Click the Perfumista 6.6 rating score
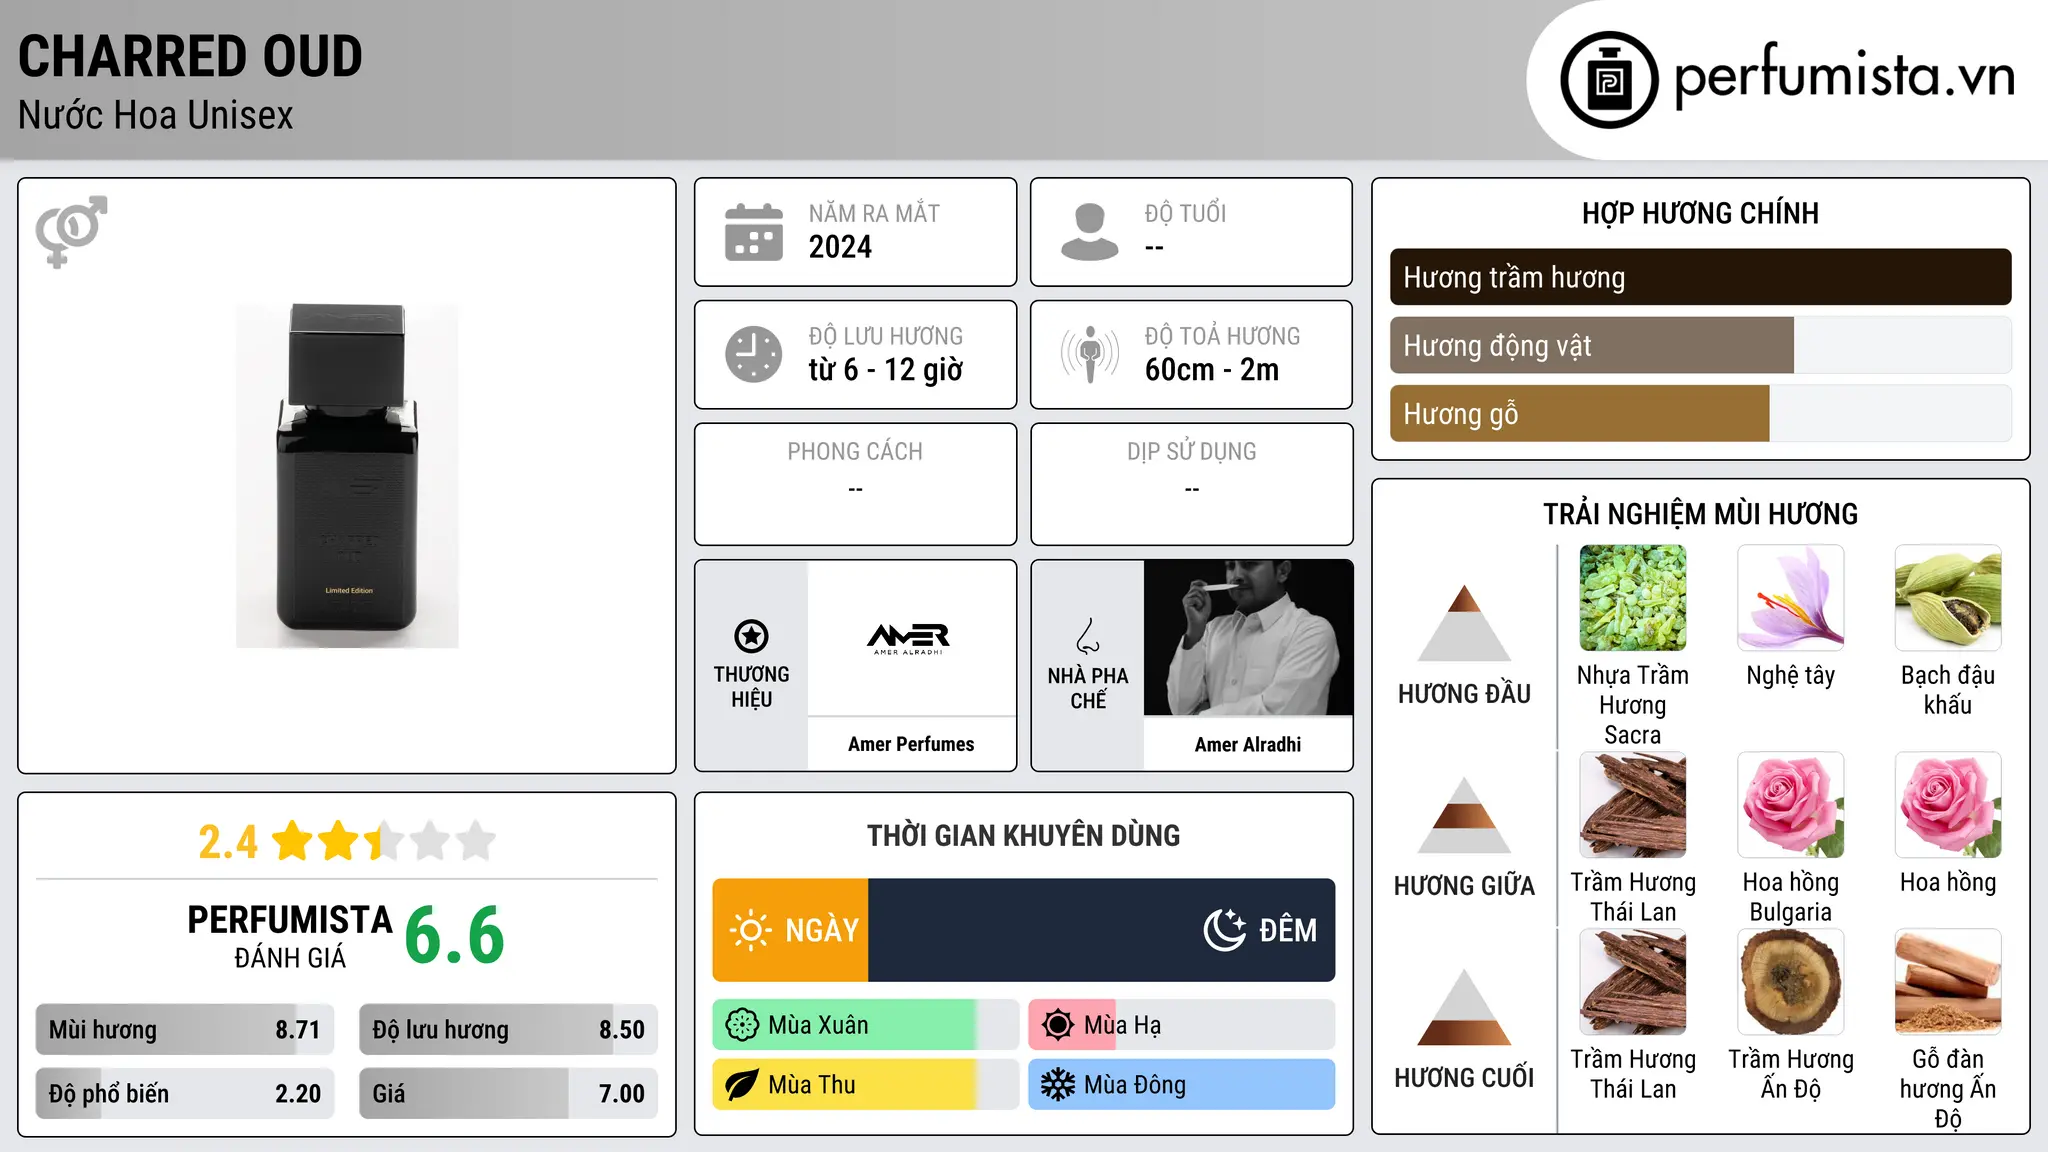 pos(455,936)
